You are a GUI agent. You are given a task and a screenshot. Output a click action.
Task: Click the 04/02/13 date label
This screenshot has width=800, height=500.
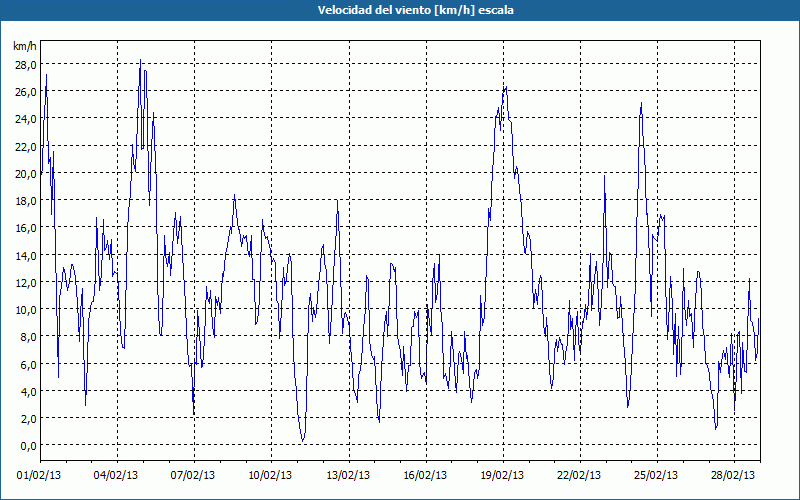click(x=116, y=476)
